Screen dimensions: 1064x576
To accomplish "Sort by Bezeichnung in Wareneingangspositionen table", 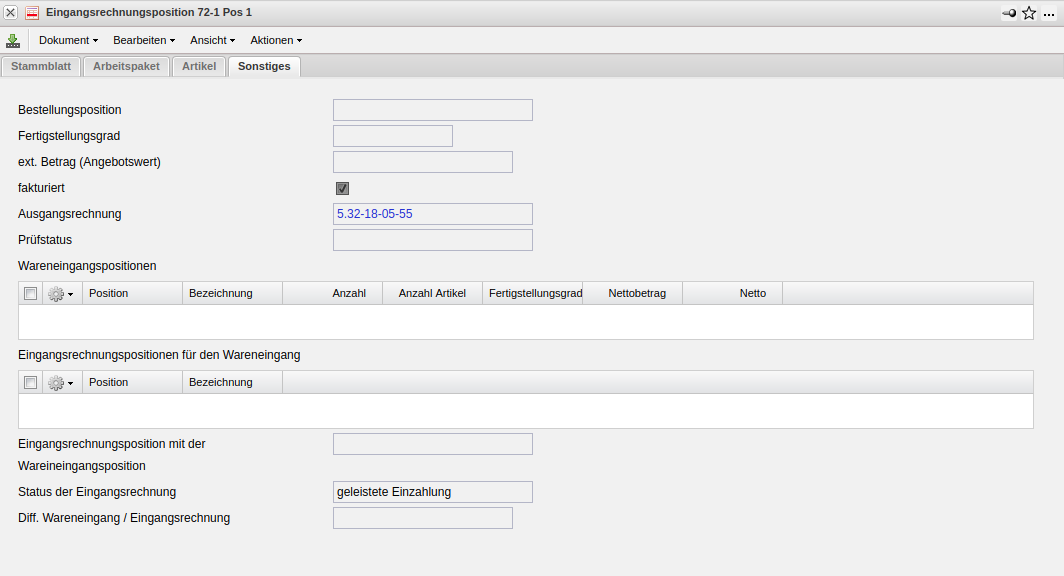I will pyautogui.click(x=232, y=294).
